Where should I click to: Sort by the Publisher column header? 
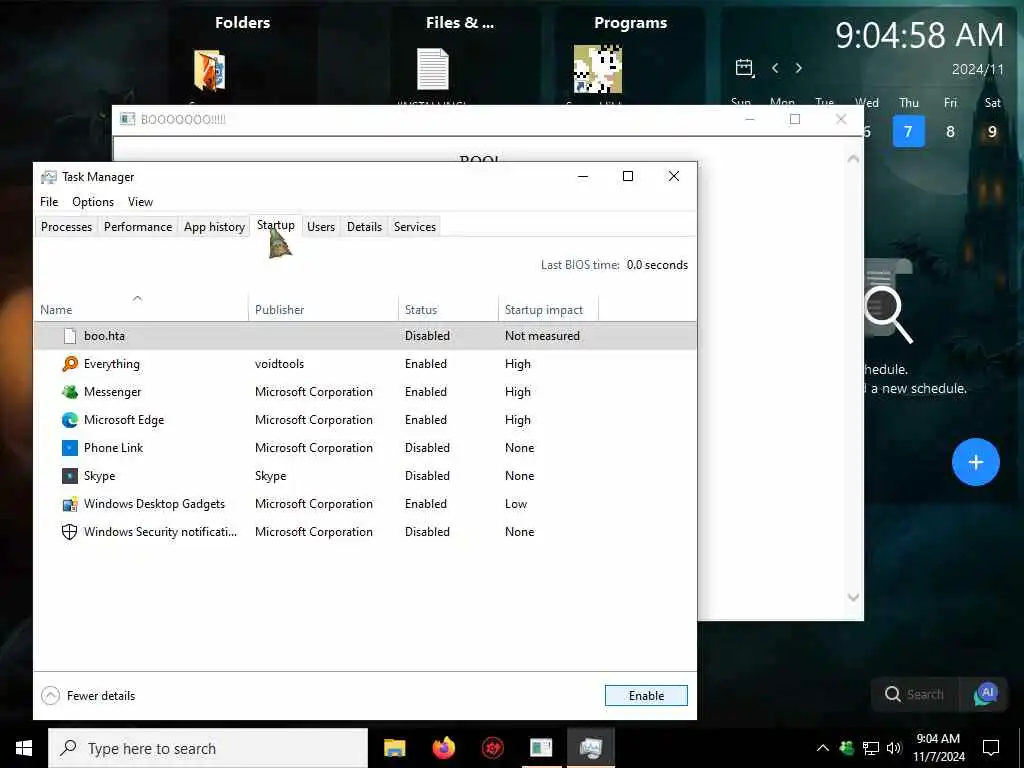click(x=323, y=310)
